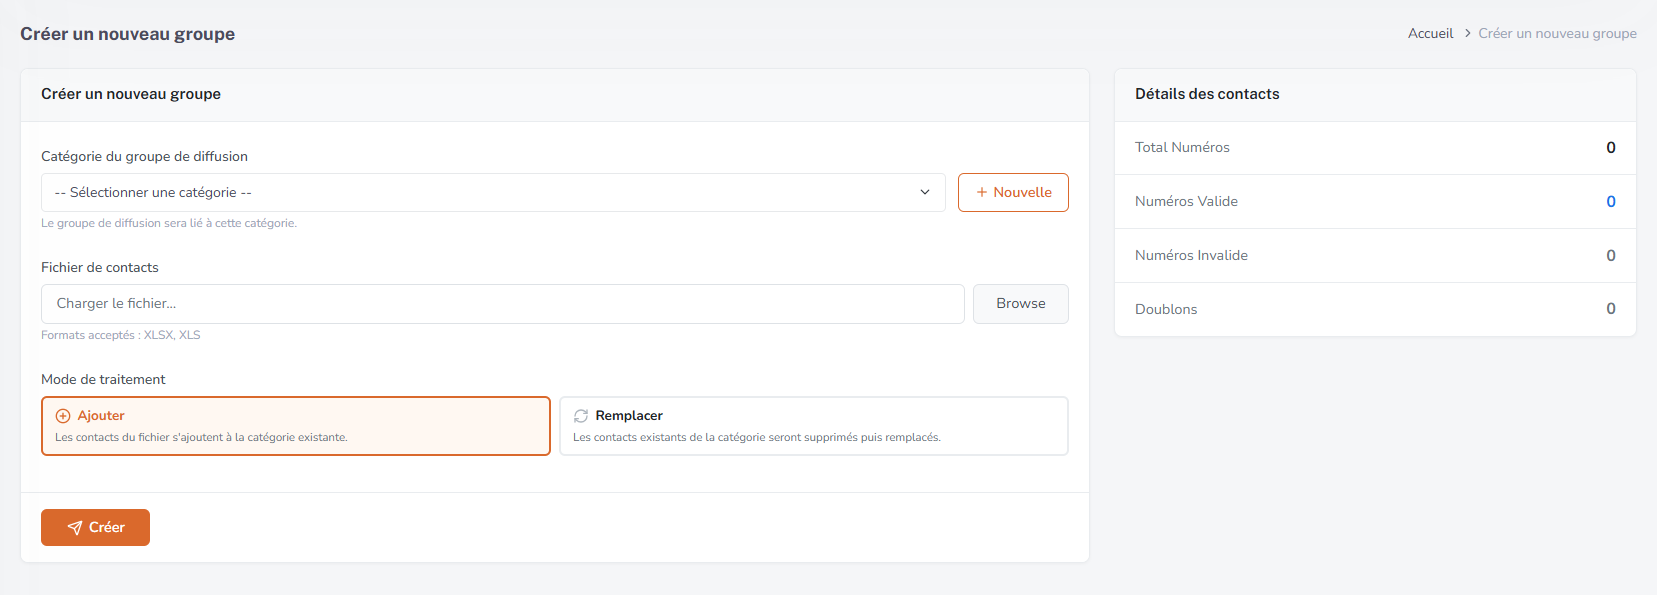Click the Total Numéros count value

[1611, 147]
